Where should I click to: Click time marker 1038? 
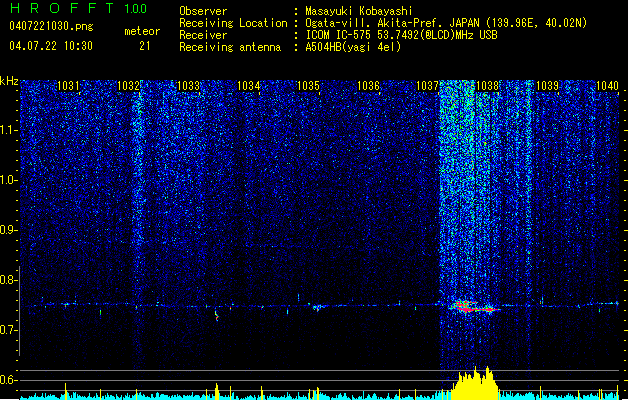pyautogui.click(x=487, y=86)
